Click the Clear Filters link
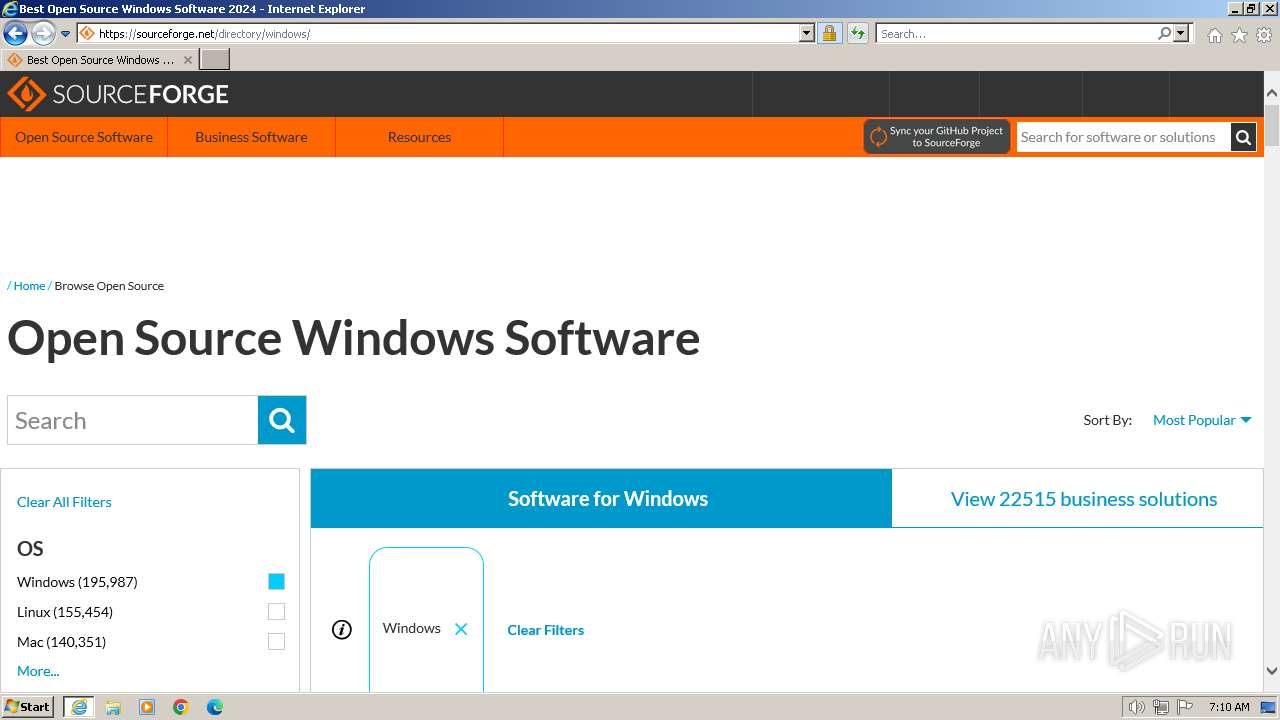Image resolution: width=1280 pixels, height=720 pixels. pos(545,630)
